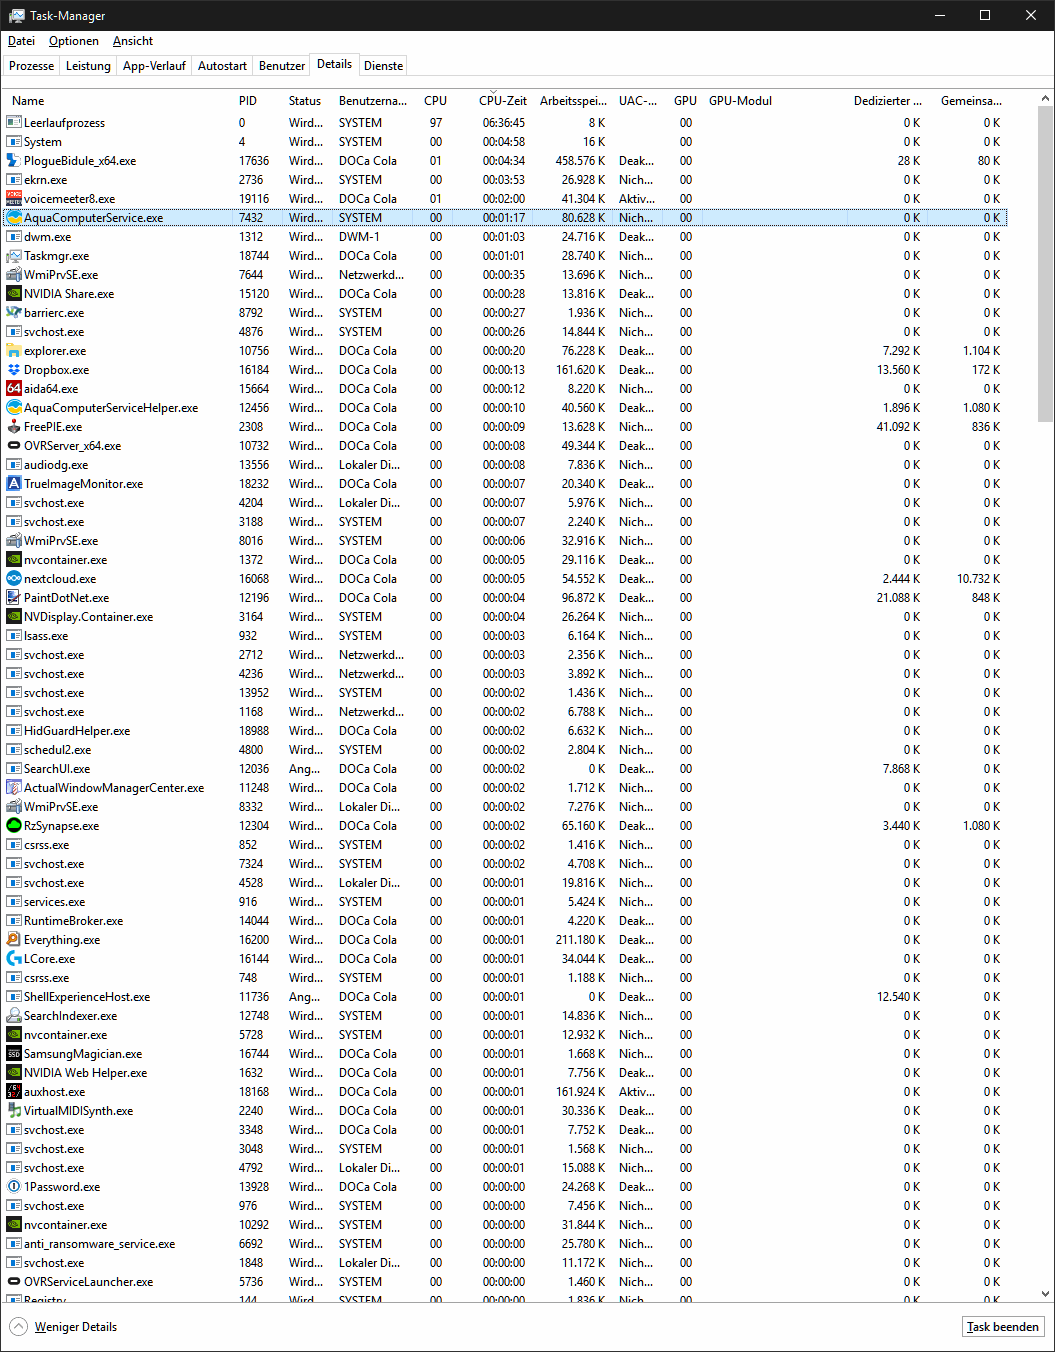
Task: Click the Dropbox.exe icon
Action: tap(14, 370)
